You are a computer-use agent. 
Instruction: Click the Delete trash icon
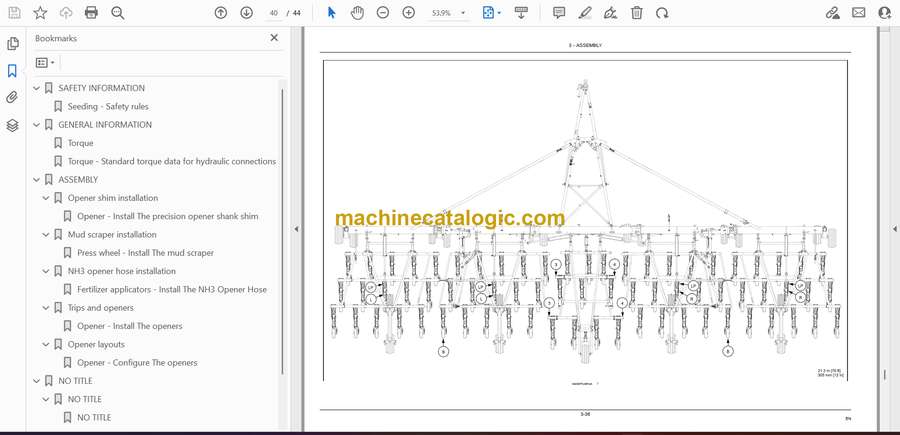[637, 13]
